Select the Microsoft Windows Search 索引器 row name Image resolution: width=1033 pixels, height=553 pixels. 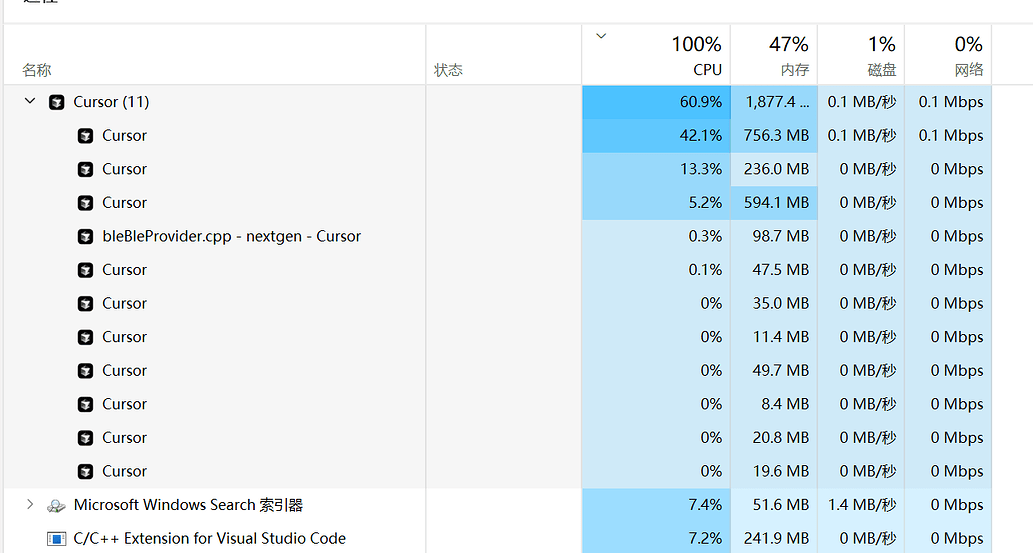[x=188, y=505]
